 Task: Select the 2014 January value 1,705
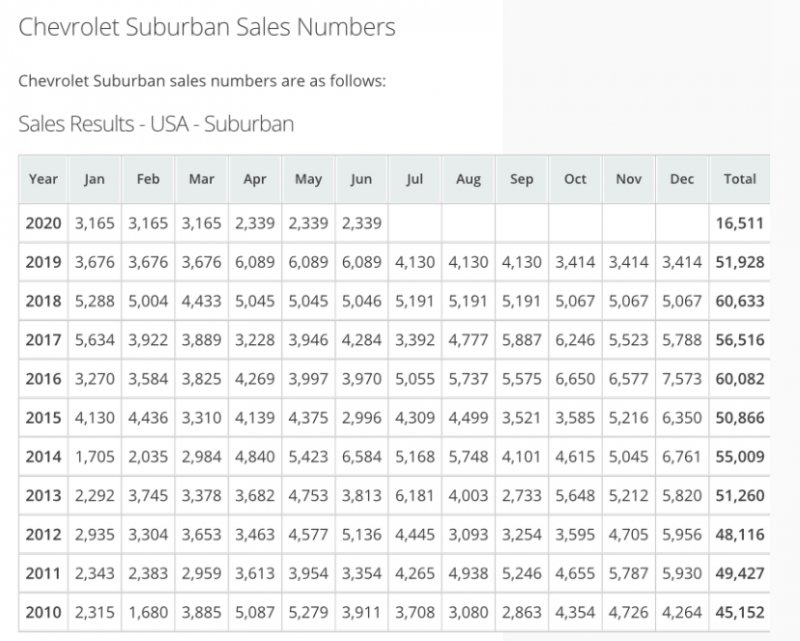pos(94,457)
